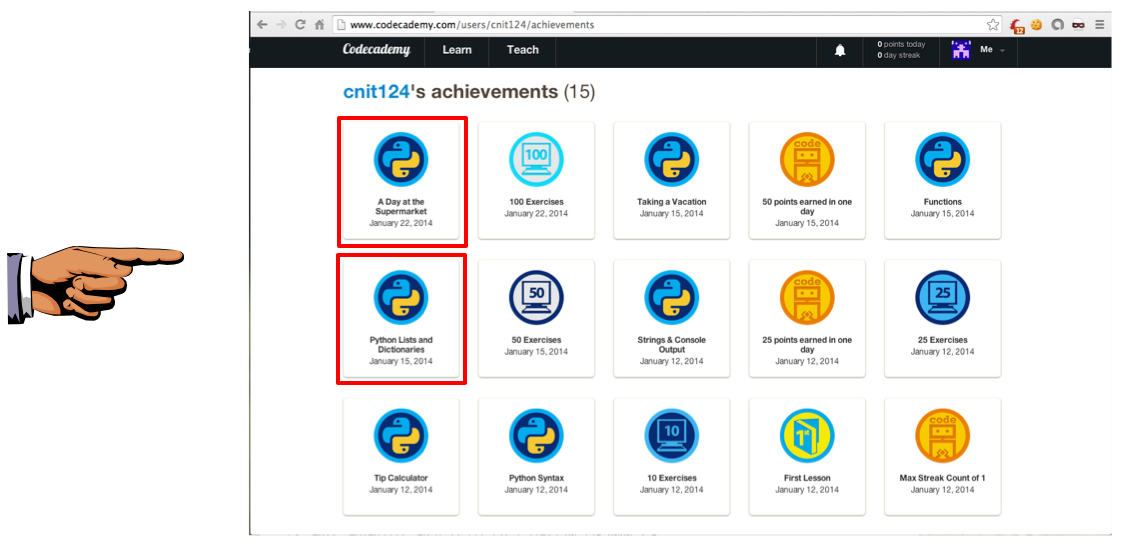Reload the page with the refresh icon
The height and width of the screenshot is (557, 1127).
[x=300, y=24]
